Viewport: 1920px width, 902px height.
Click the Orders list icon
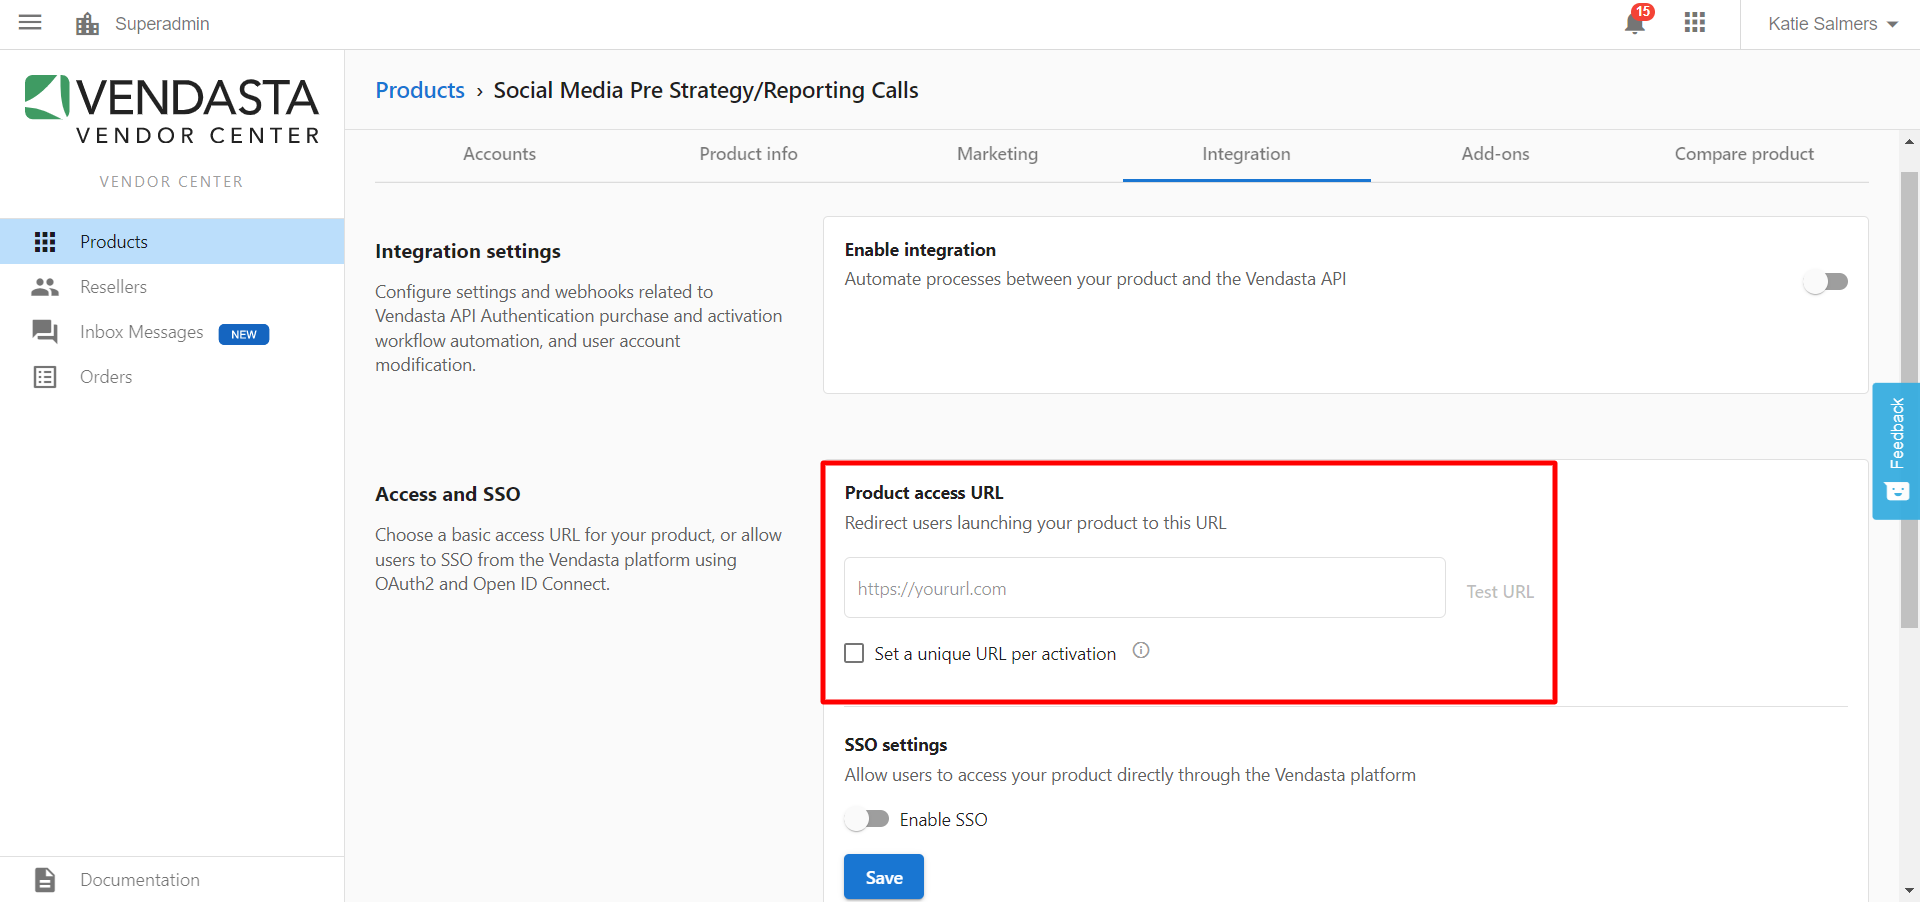[x=45, y=377]
